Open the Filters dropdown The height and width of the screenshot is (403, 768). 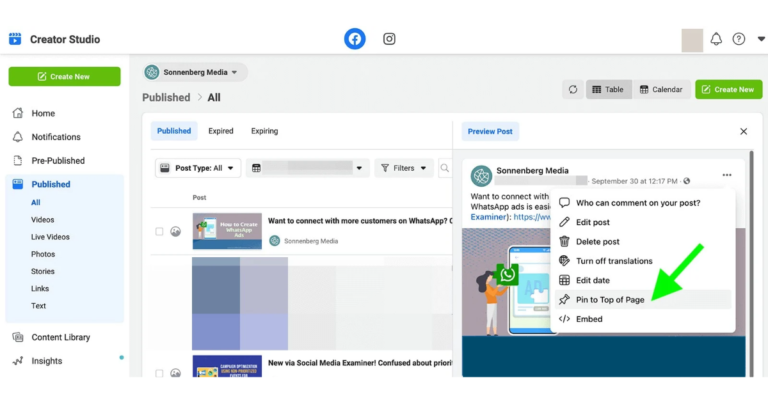coord(404,168)
